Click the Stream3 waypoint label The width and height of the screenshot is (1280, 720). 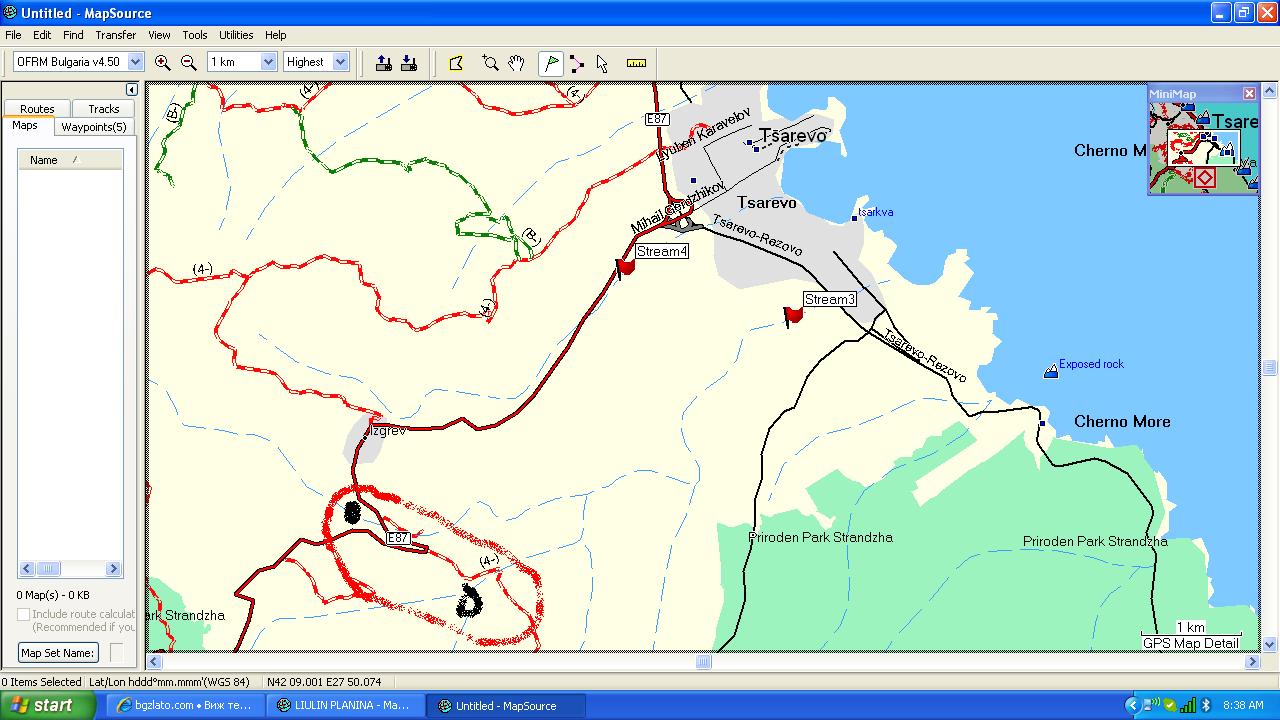point(830,299)
